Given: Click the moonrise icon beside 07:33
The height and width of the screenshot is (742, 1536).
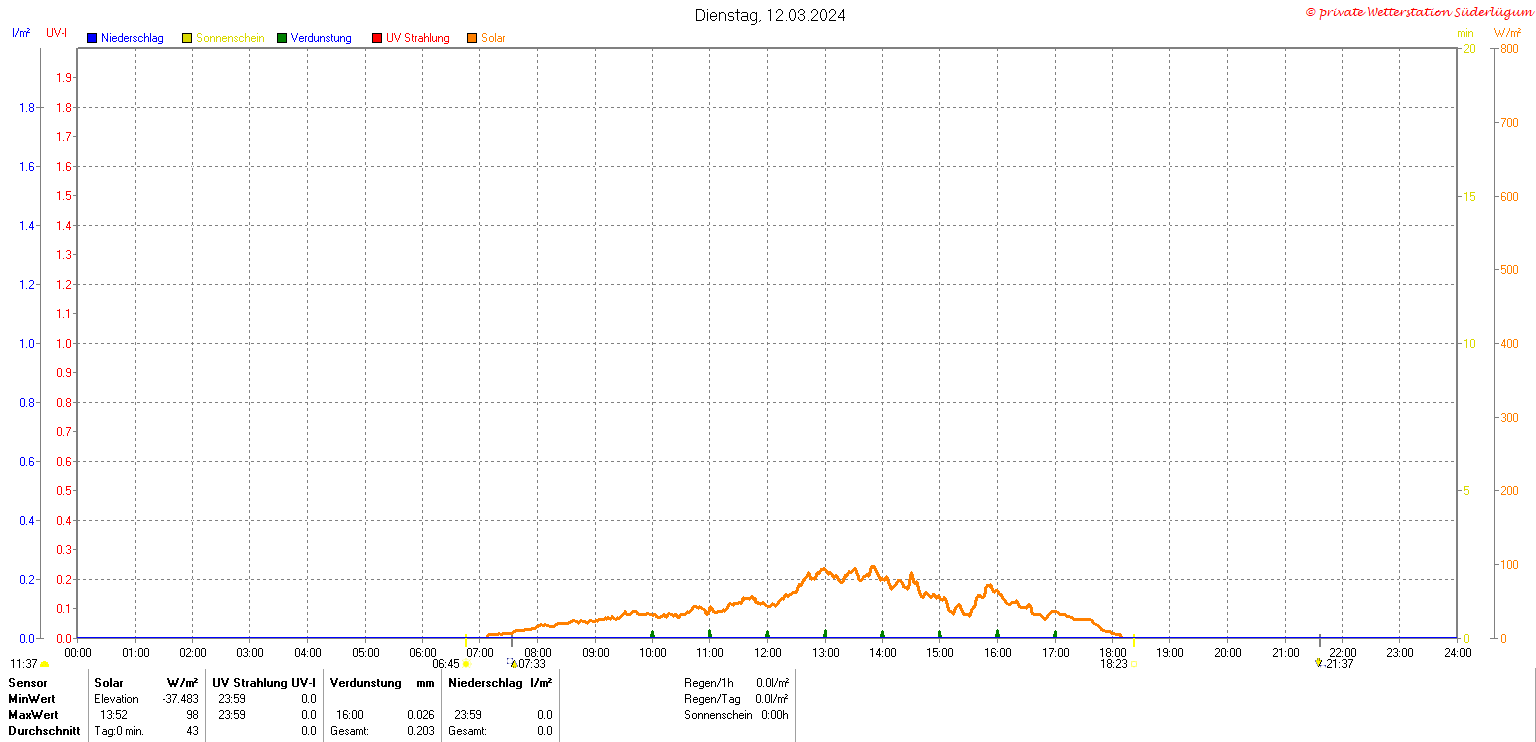Looking at the screenshot, I should (x=514, y=664).
